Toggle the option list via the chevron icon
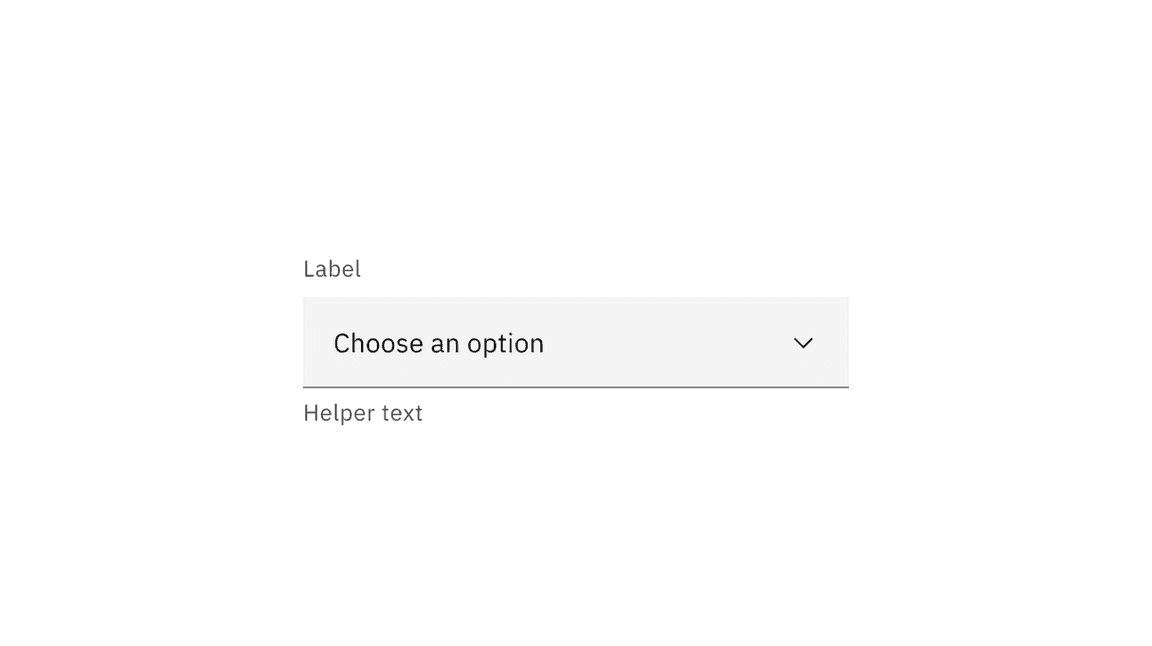Screen dimensions: 1152x646 (803, 343)
